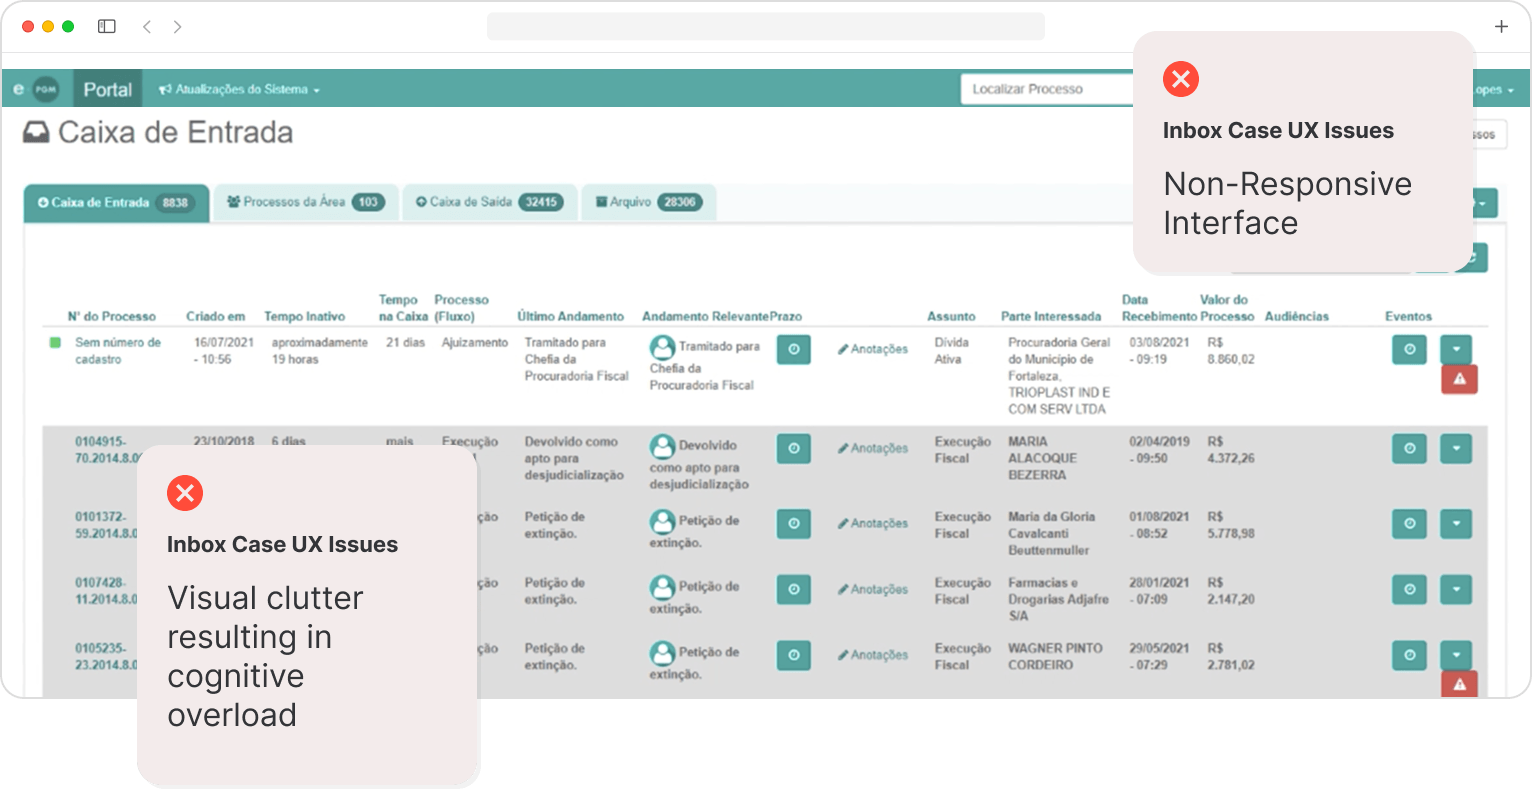The image size is (1532, 789).
Task: Click the user avatar icon next to 'Devolvido como apto'
Action: 662,446
